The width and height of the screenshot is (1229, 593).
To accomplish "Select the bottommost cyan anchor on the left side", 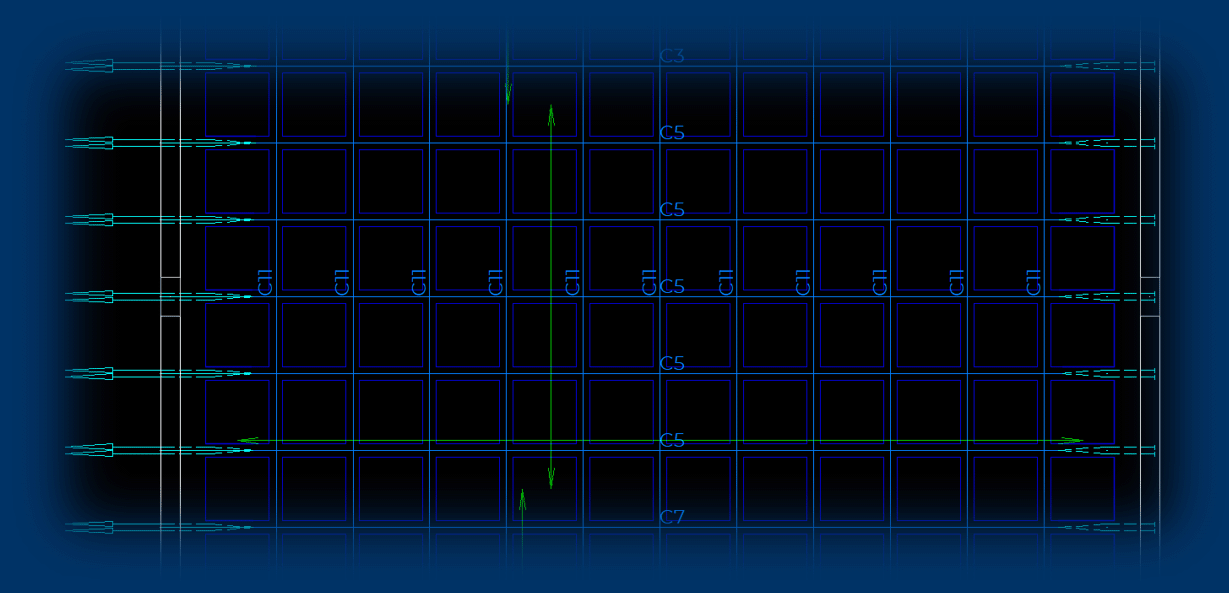I will (x=90, y=527).
